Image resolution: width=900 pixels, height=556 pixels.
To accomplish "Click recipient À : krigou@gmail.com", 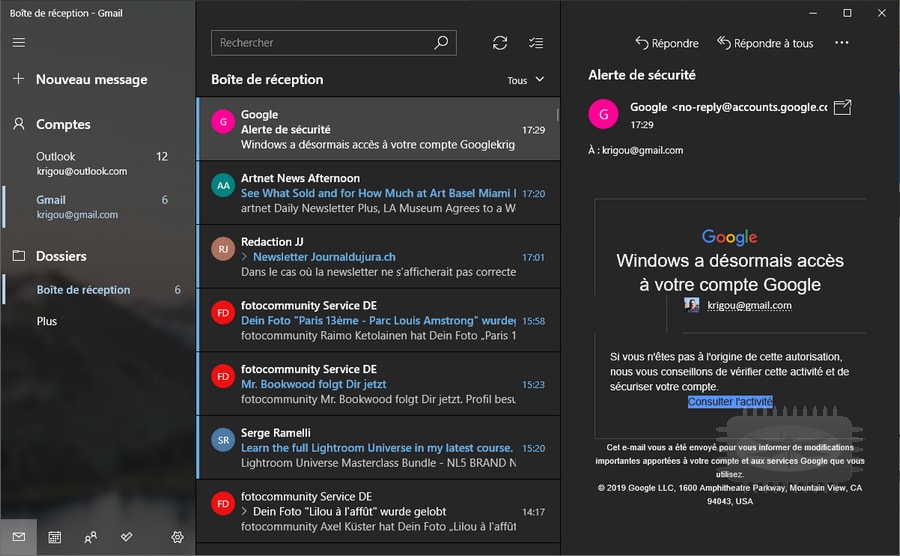I will tap(635, 150).
